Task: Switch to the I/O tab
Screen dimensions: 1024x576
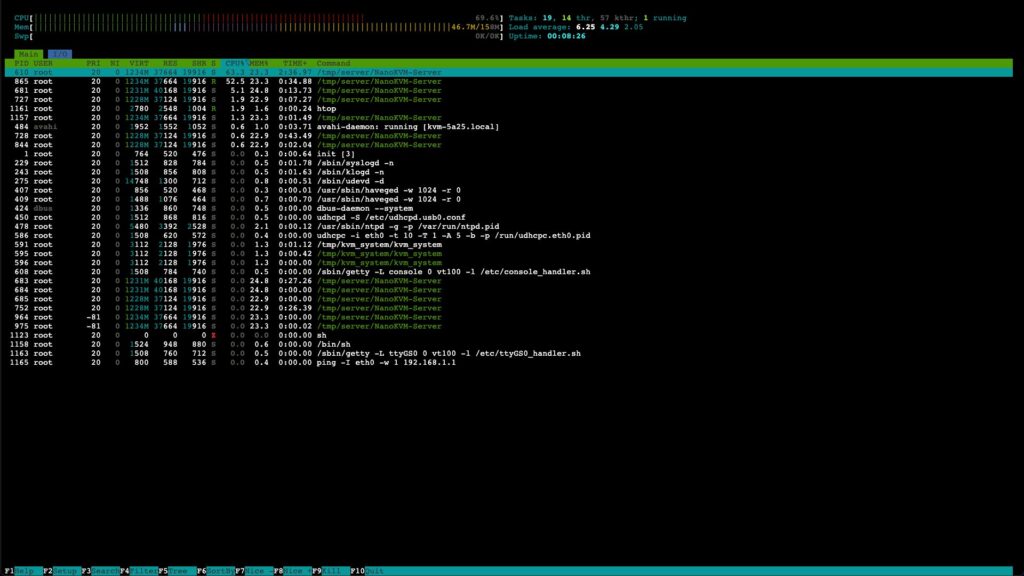Action: click(x=59, y=54)
